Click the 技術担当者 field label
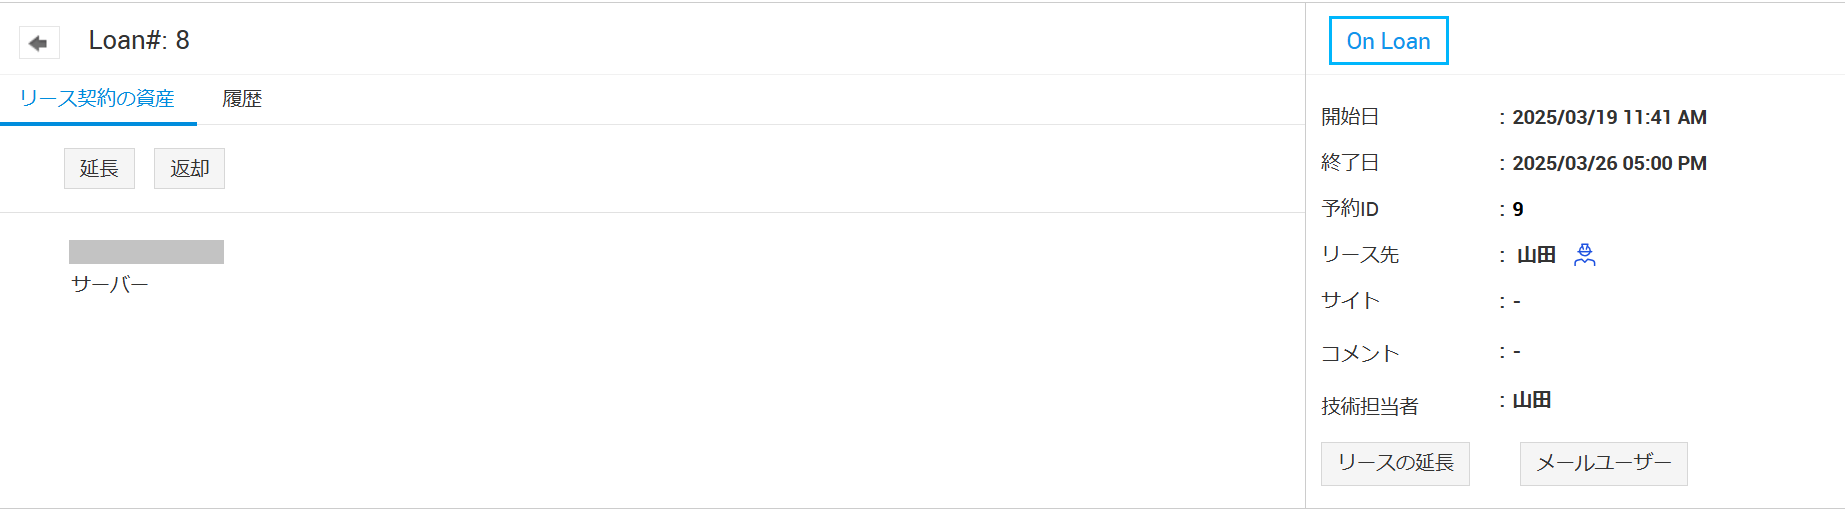The height and width of the screenshot is (514, 1845). coord(1369,406)
